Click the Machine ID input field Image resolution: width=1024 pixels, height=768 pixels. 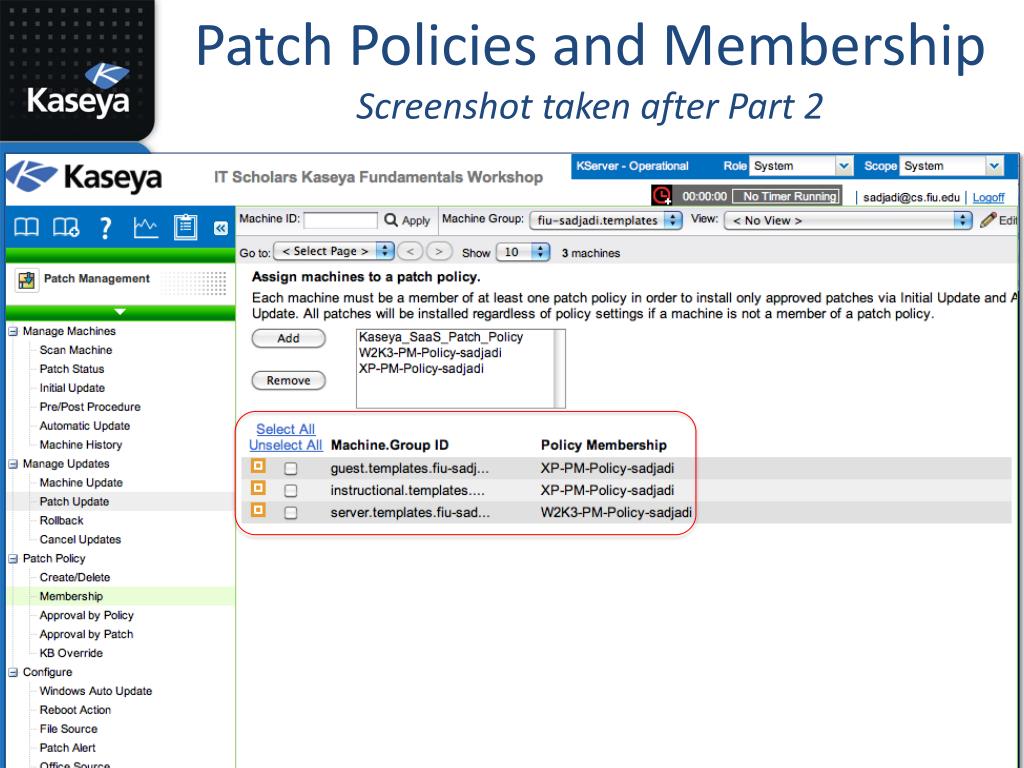coord(340,220)
